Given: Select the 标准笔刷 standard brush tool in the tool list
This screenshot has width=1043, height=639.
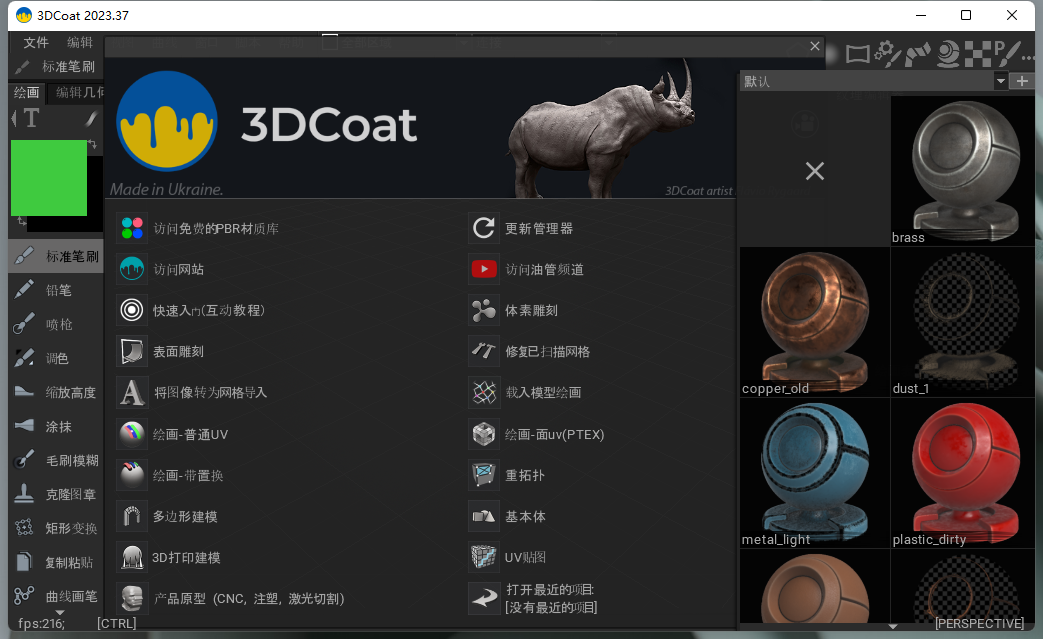Looking at the screenshot, I should coord(56,256).
